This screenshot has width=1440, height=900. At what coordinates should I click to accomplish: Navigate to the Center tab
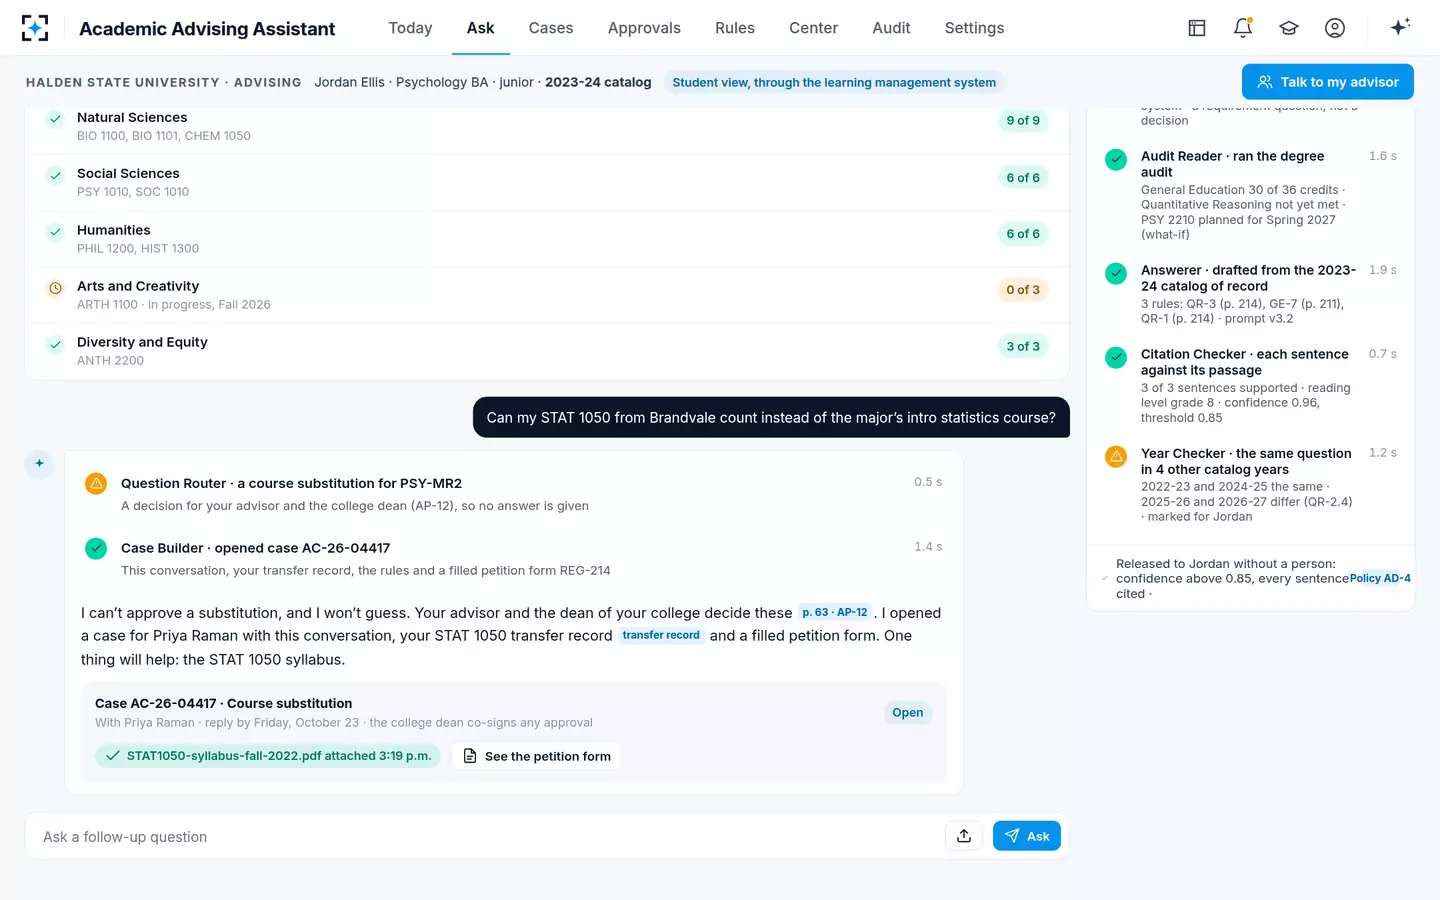[x=813, y=28]
